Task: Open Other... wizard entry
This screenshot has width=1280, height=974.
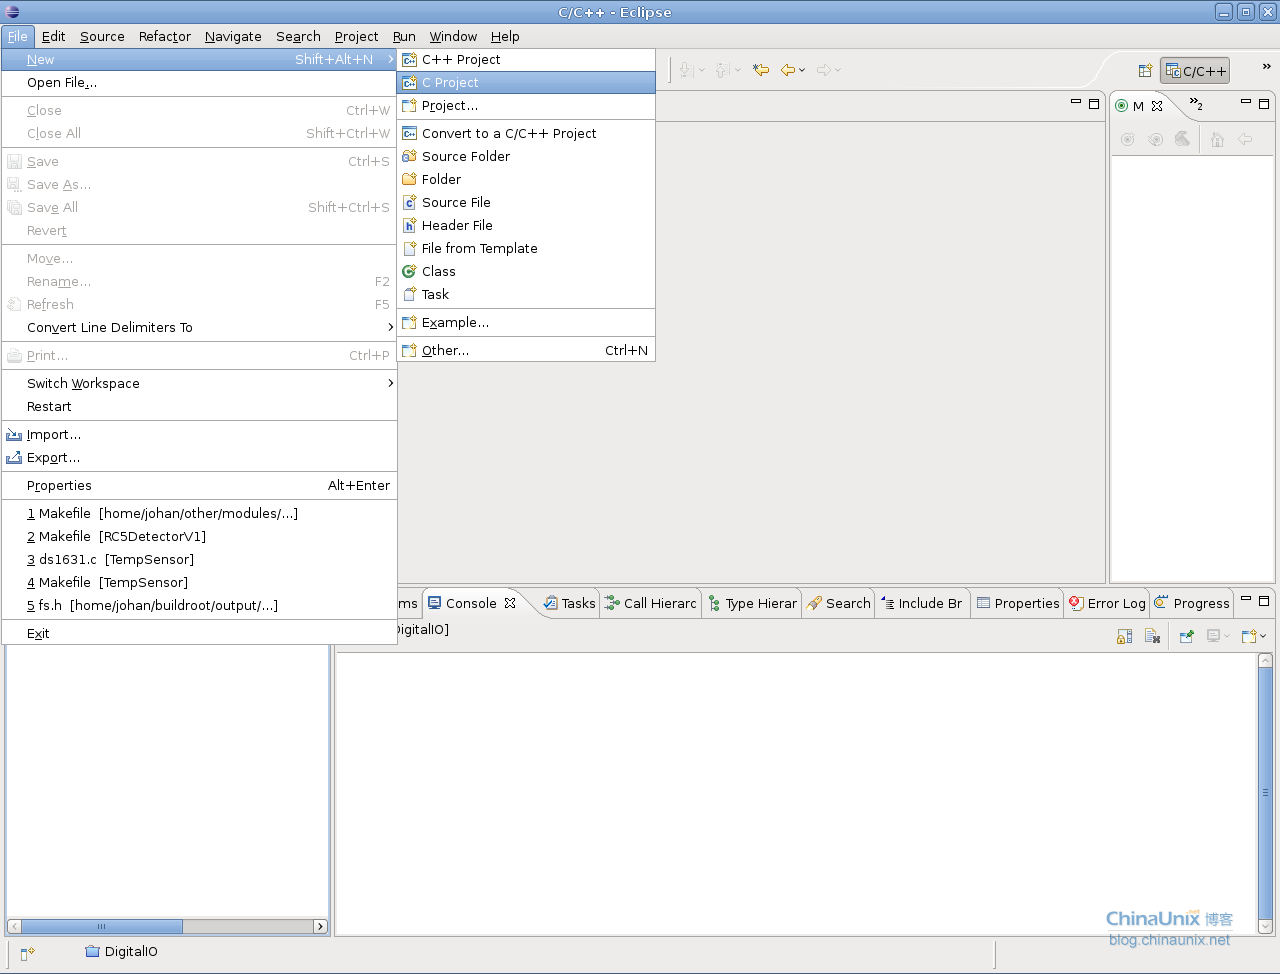Action: 526,350
